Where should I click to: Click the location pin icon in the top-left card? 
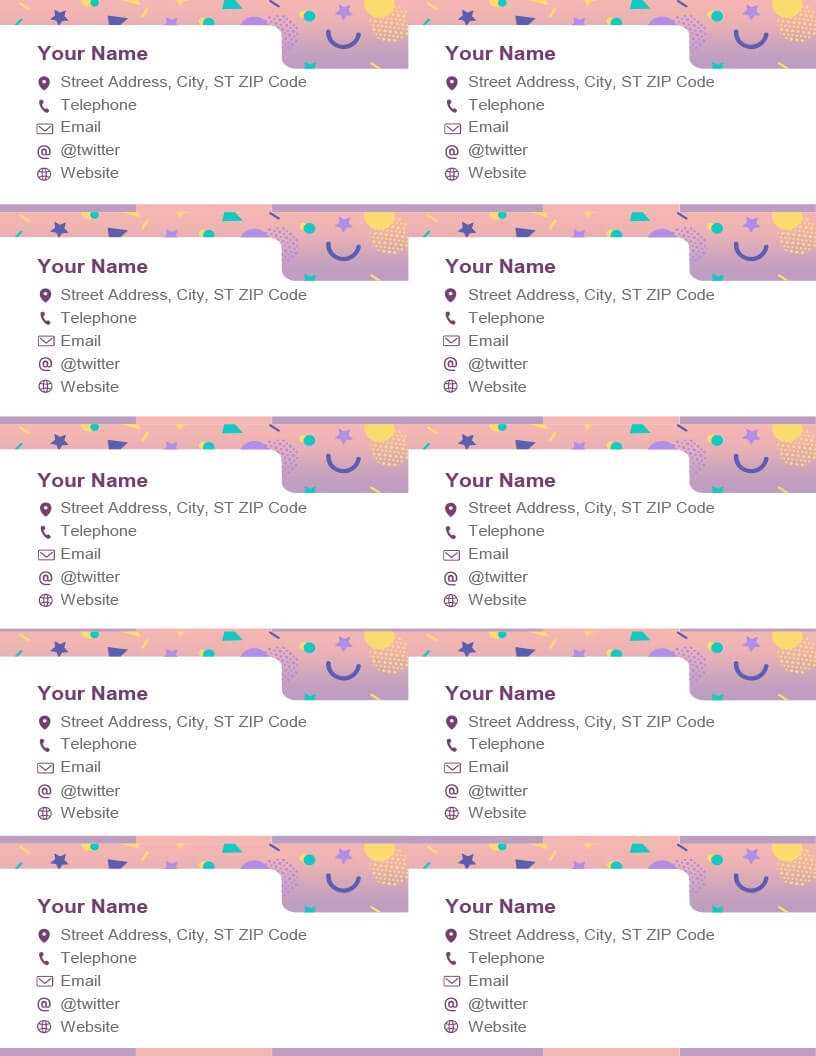coord(44,83)
